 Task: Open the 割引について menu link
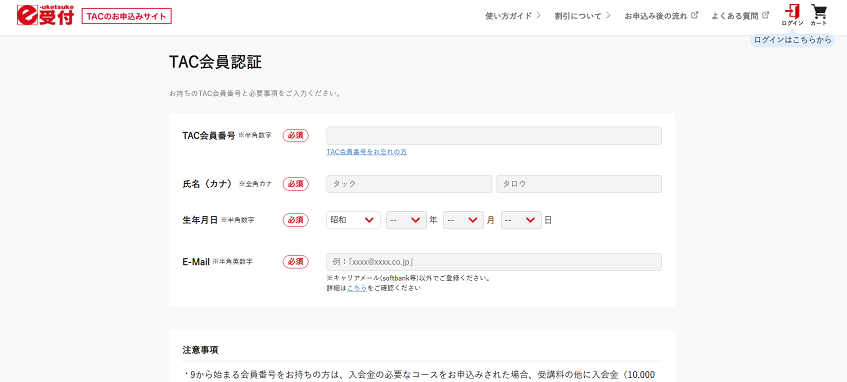click(582, 16)
